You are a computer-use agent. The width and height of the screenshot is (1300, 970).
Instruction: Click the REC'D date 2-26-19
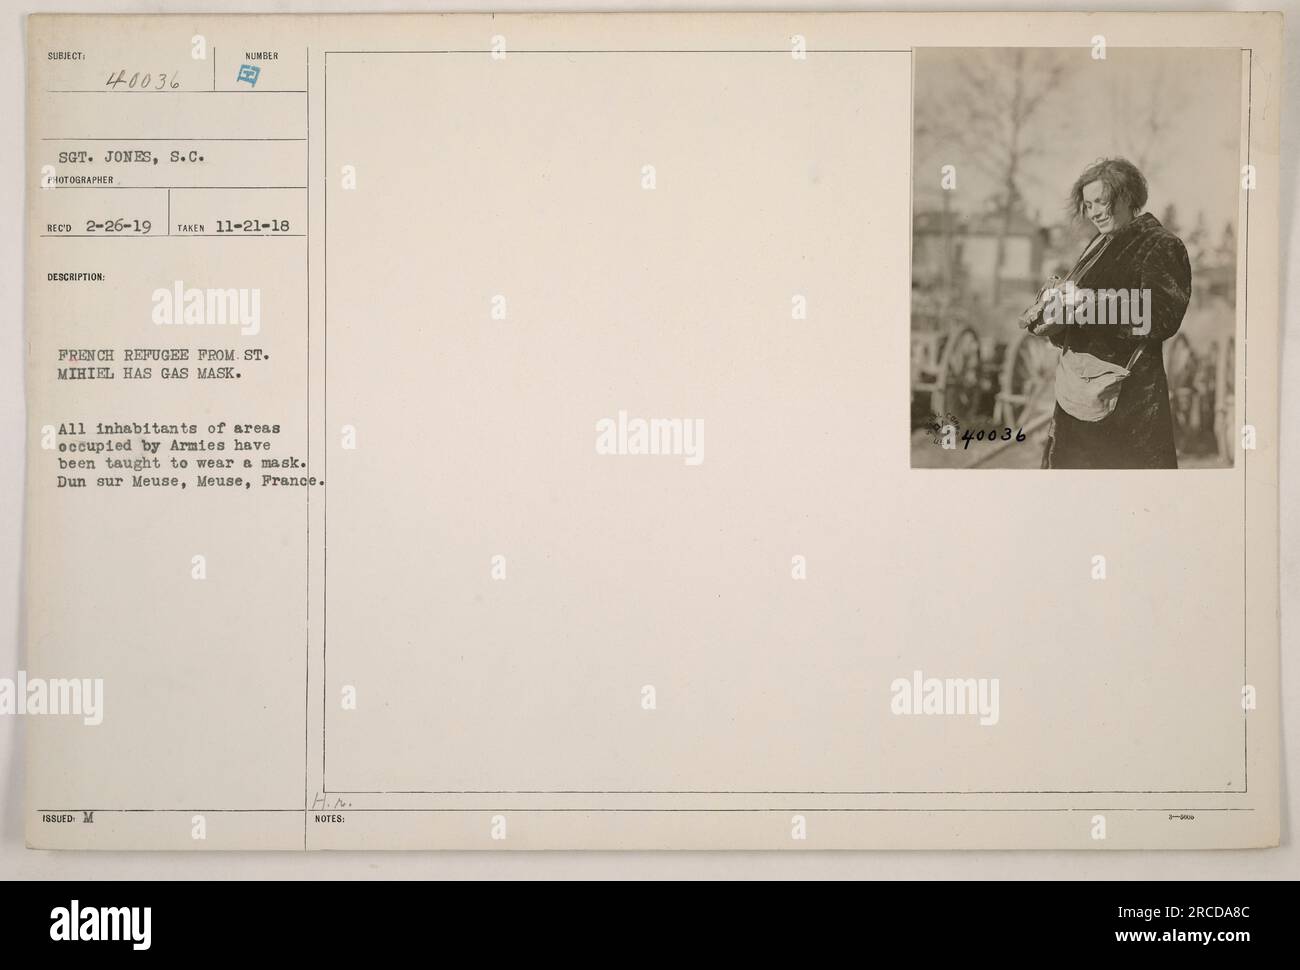point(118,226)
